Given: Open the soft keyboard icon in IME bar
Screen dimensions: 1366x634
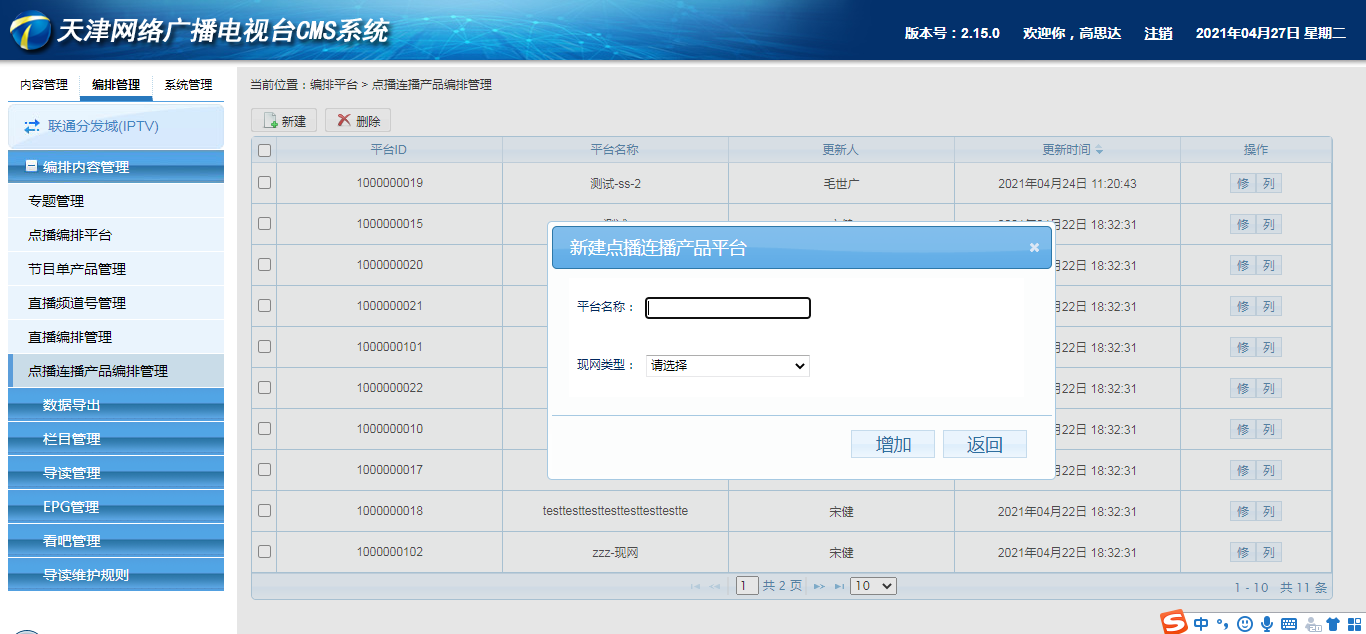Looking at the screenshot, I should (x=1289, y=624).
